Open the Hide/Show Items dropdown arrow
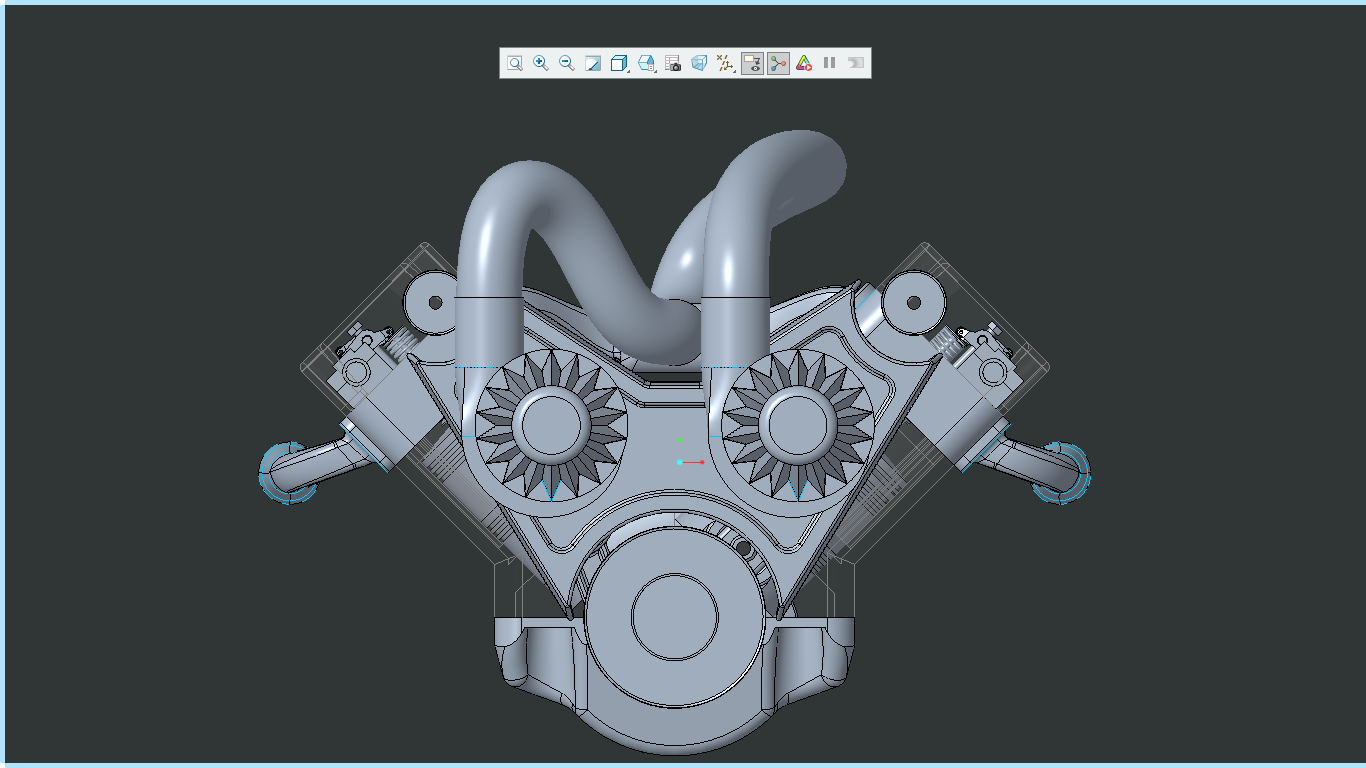Image resolution: width=1366 pixels, height=768 pixels. 733,70
